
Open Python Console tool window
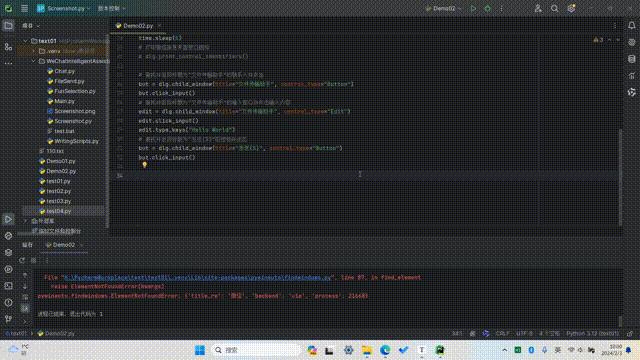[8, 236]
